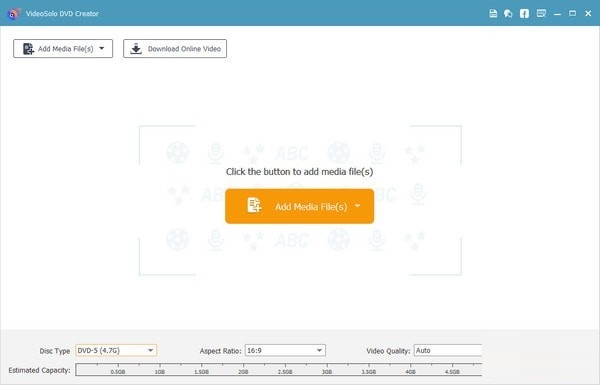600x385 pixels.
Task: Click the Disc Type label
Action: pos(55,351)
